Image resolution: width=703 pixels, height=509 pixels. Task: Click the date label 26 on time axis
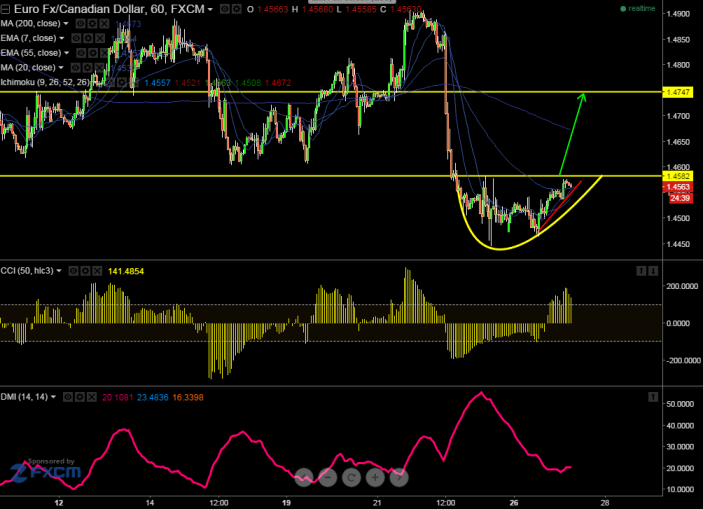coord(514,503)
